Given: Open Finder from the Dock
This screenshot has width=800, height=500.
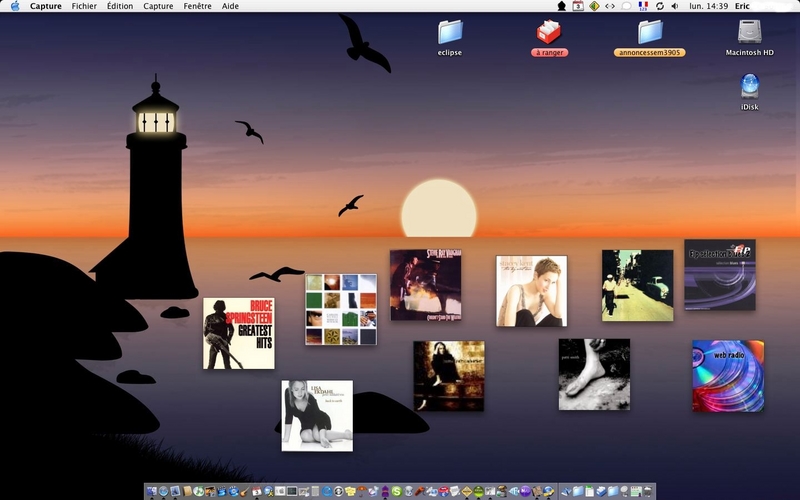Looking at the screenshot, I should click(152, 491).
